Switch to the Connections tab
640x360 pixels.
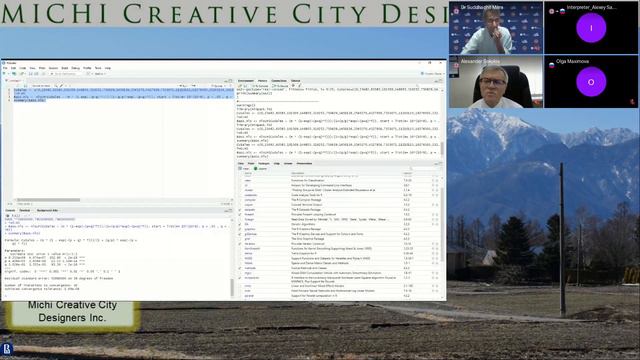[x=279, y=81]
